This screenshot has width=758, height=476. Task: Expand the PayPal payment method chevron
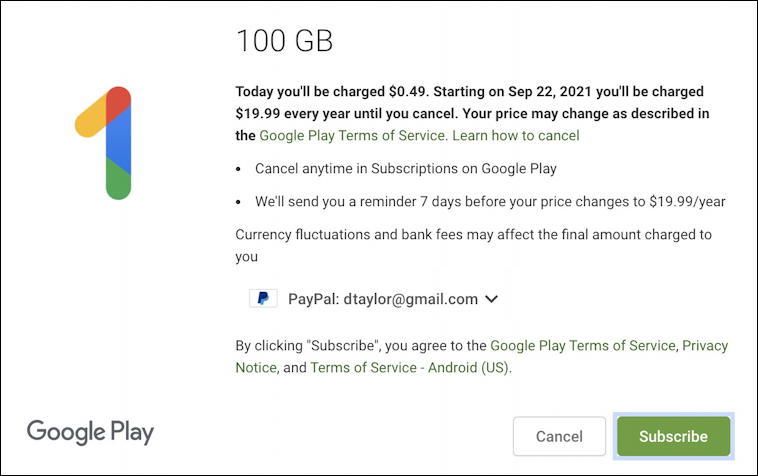point(491,299)
